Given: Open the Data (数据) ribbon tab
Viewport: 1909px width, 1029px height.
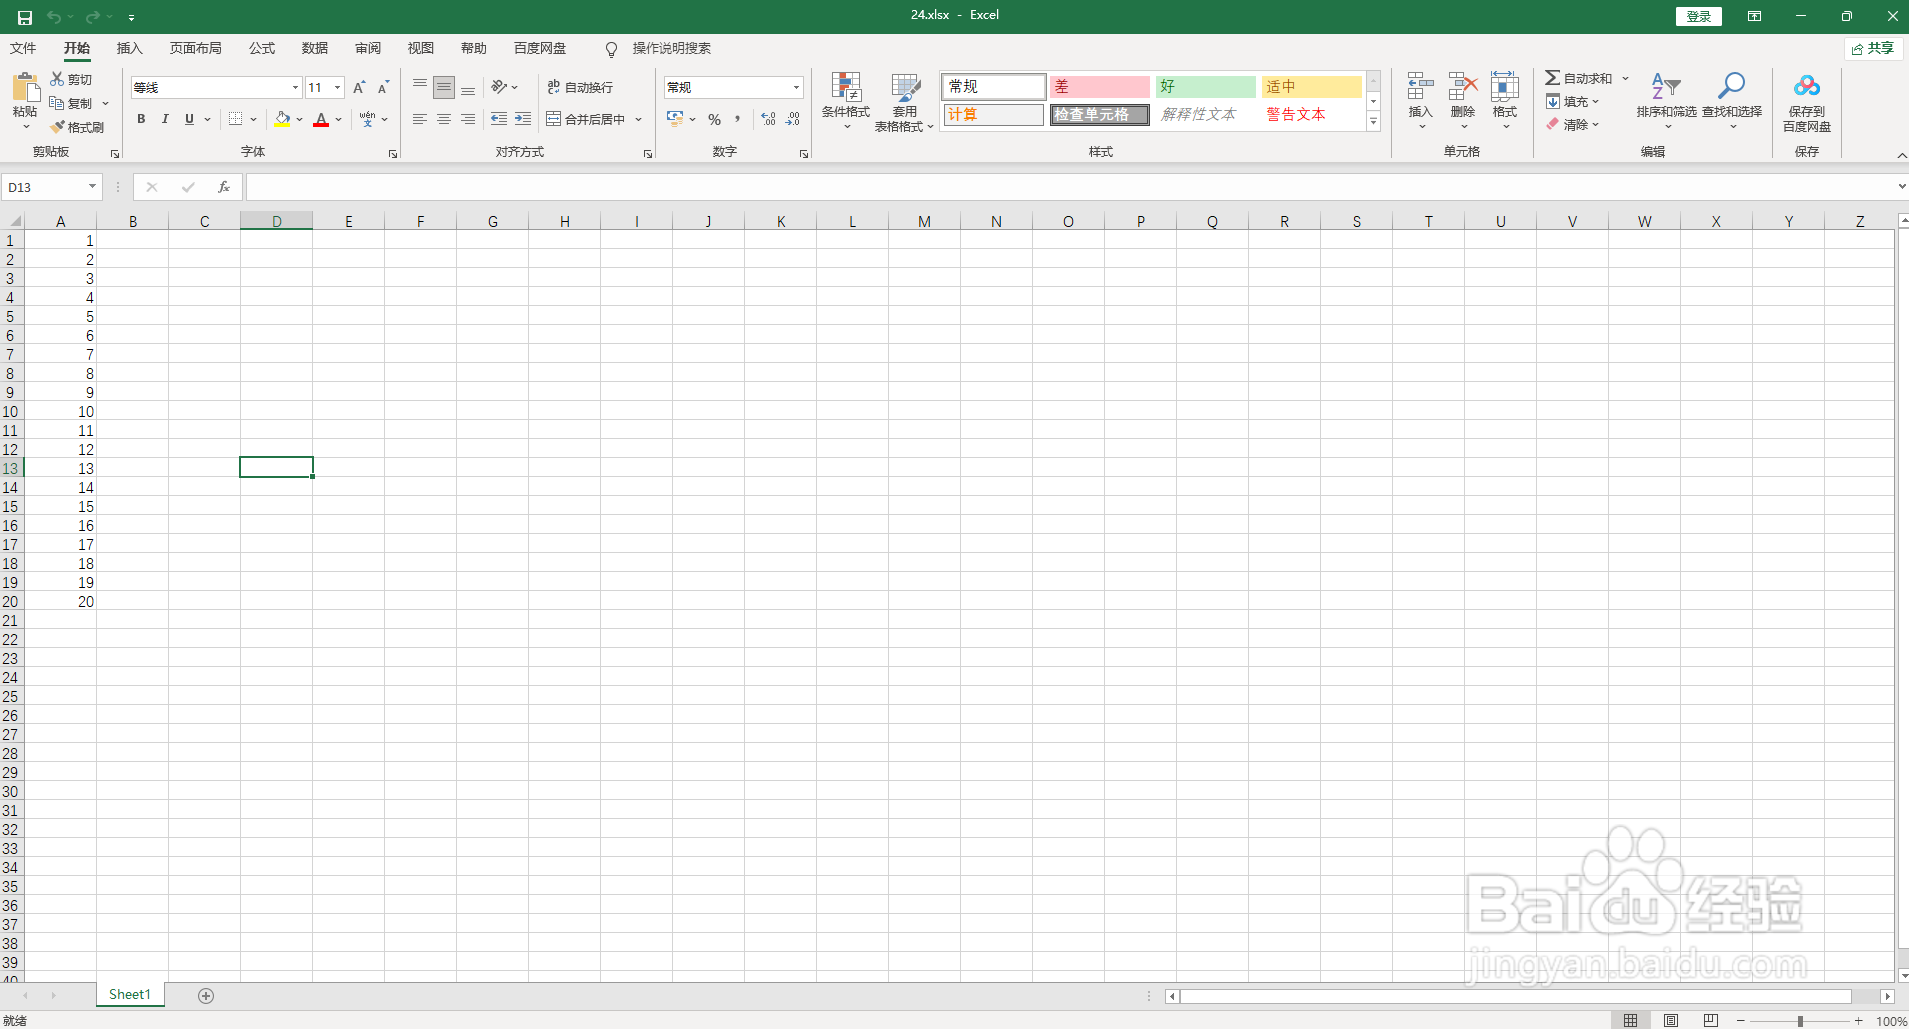Looking at the screenshot, I should (x=315, y=48).
